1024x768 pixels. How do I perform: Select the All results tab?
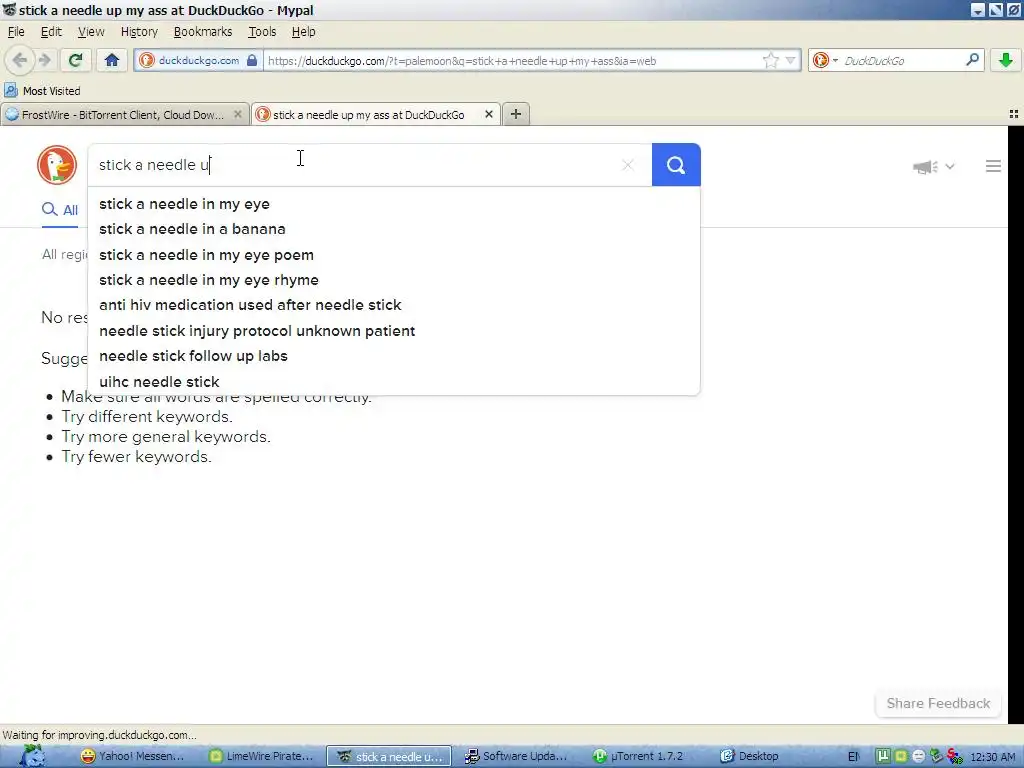click(60, 210)
